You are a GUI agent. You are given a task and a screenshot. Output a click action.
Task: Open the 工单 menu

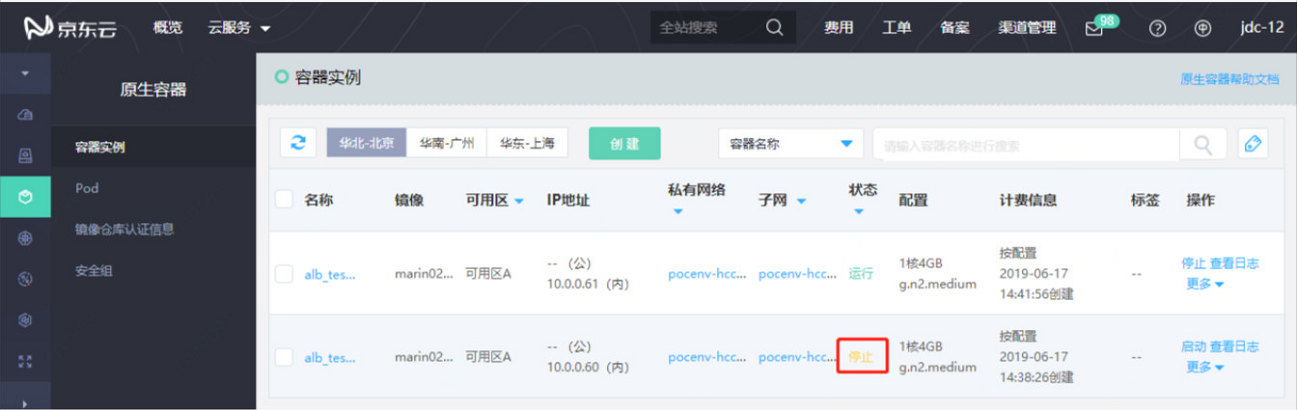(896, 27)
